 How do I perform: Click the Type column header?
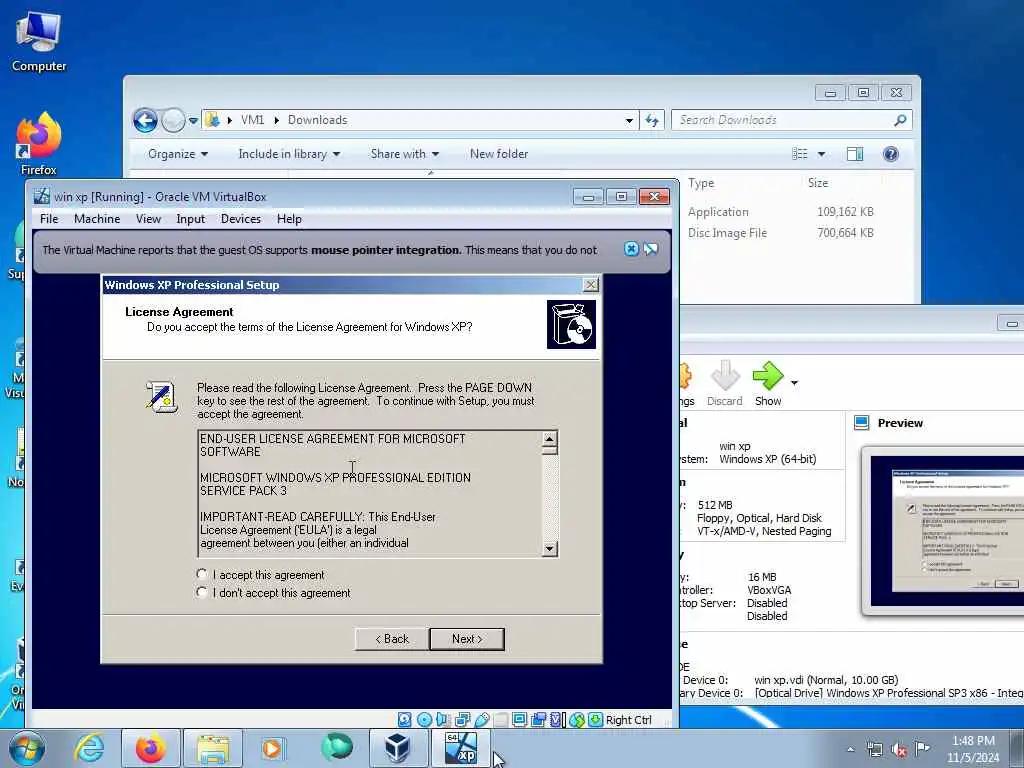701,184
